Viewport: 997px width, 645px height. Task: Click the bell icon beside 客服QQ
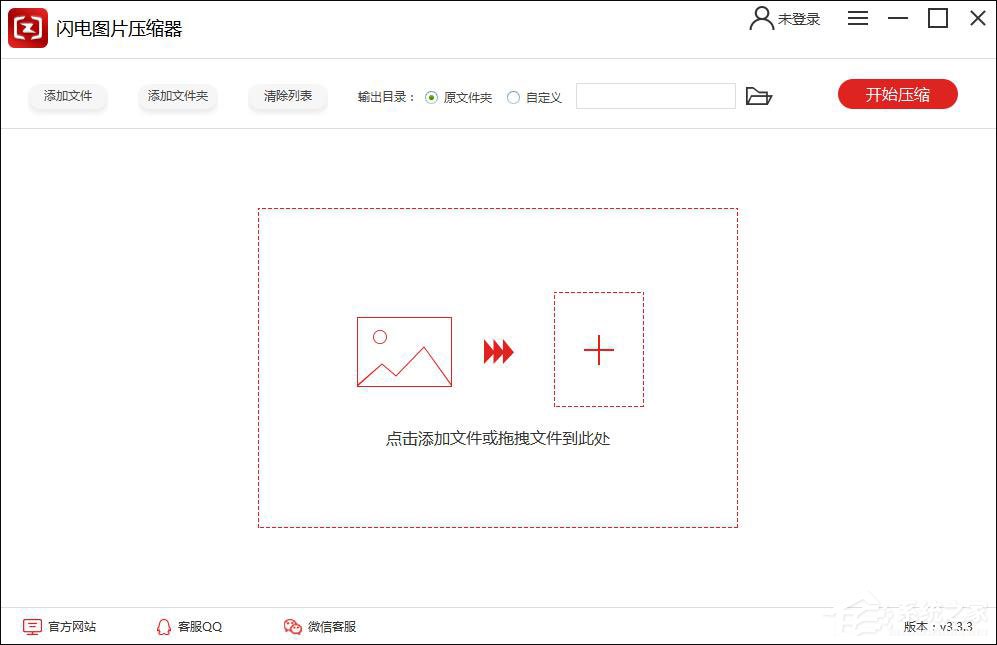[x=163, y=626]
